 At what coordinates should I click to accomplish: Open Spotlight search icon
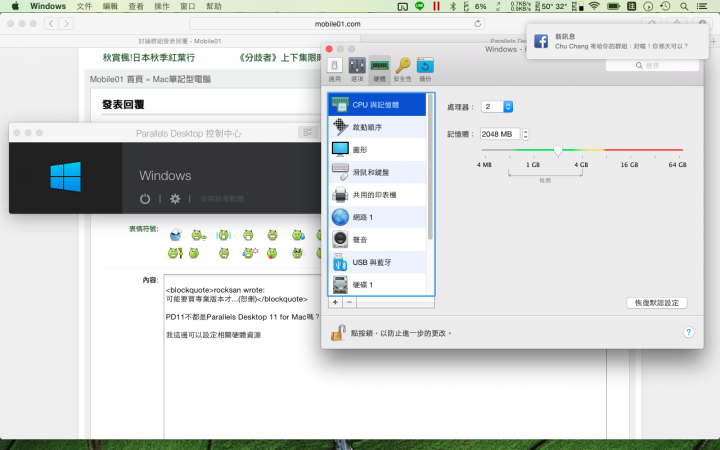(x=684, y=6)
